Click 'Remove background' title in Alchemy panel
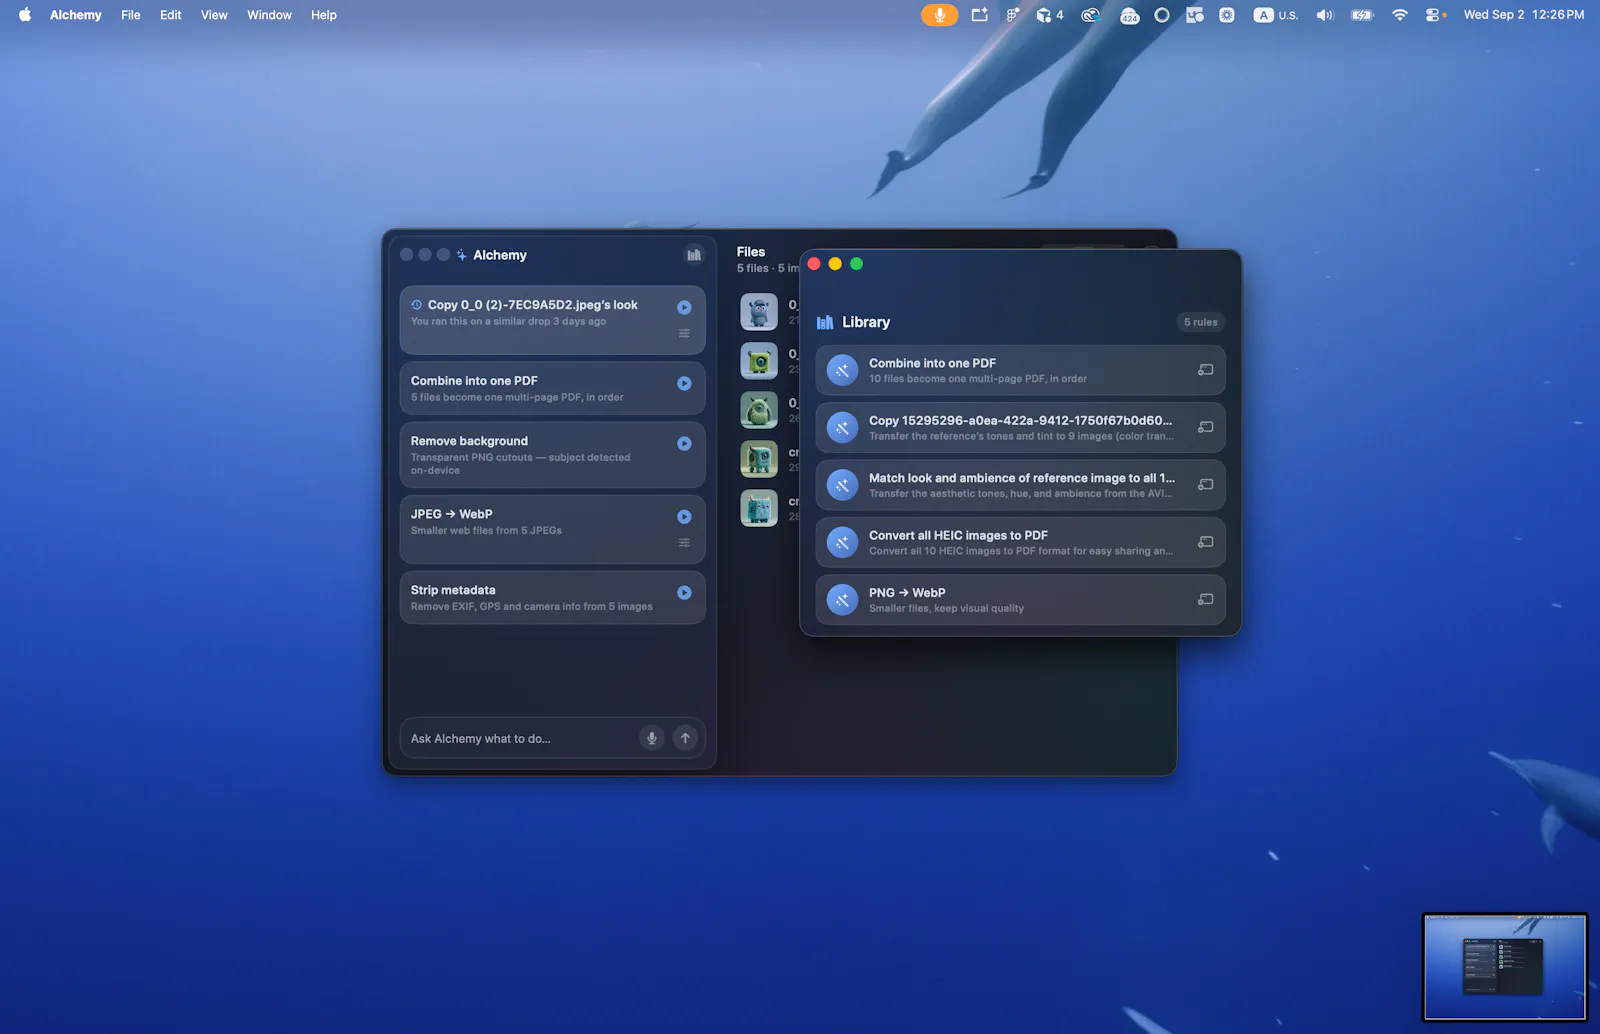This screenshot has height=1034, width=1600. [x=469, y=441]
